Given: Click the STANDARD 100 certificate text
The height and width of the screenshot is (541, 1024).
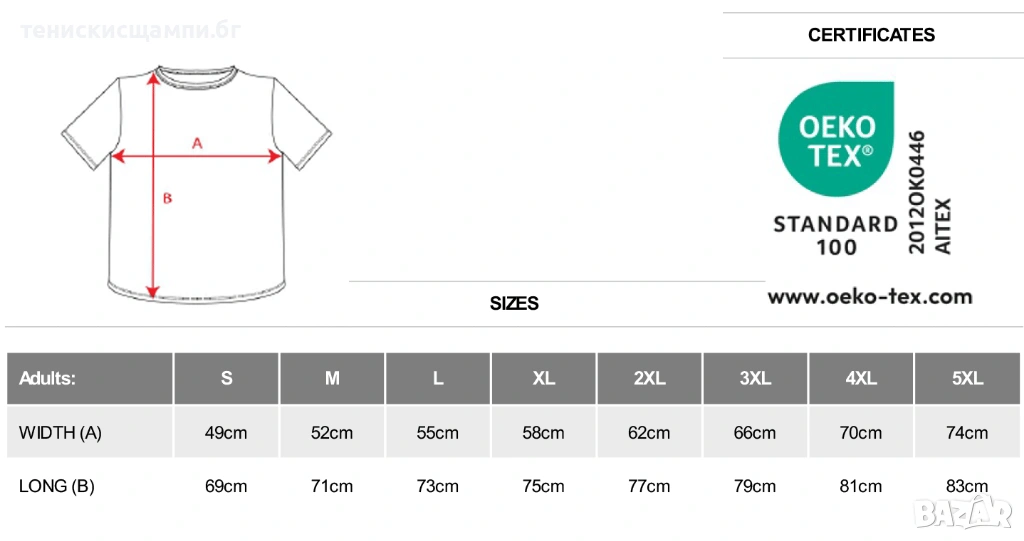Looking at the screenshot, I should click(835, 234).
